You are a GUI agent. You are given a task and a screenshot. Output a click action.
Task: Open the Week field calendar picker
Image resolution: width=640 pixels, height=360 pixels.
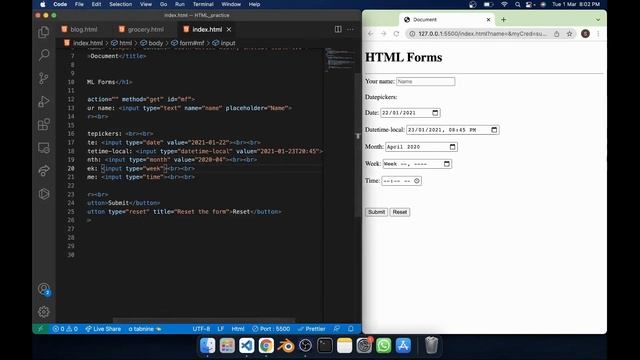[447, 164]
